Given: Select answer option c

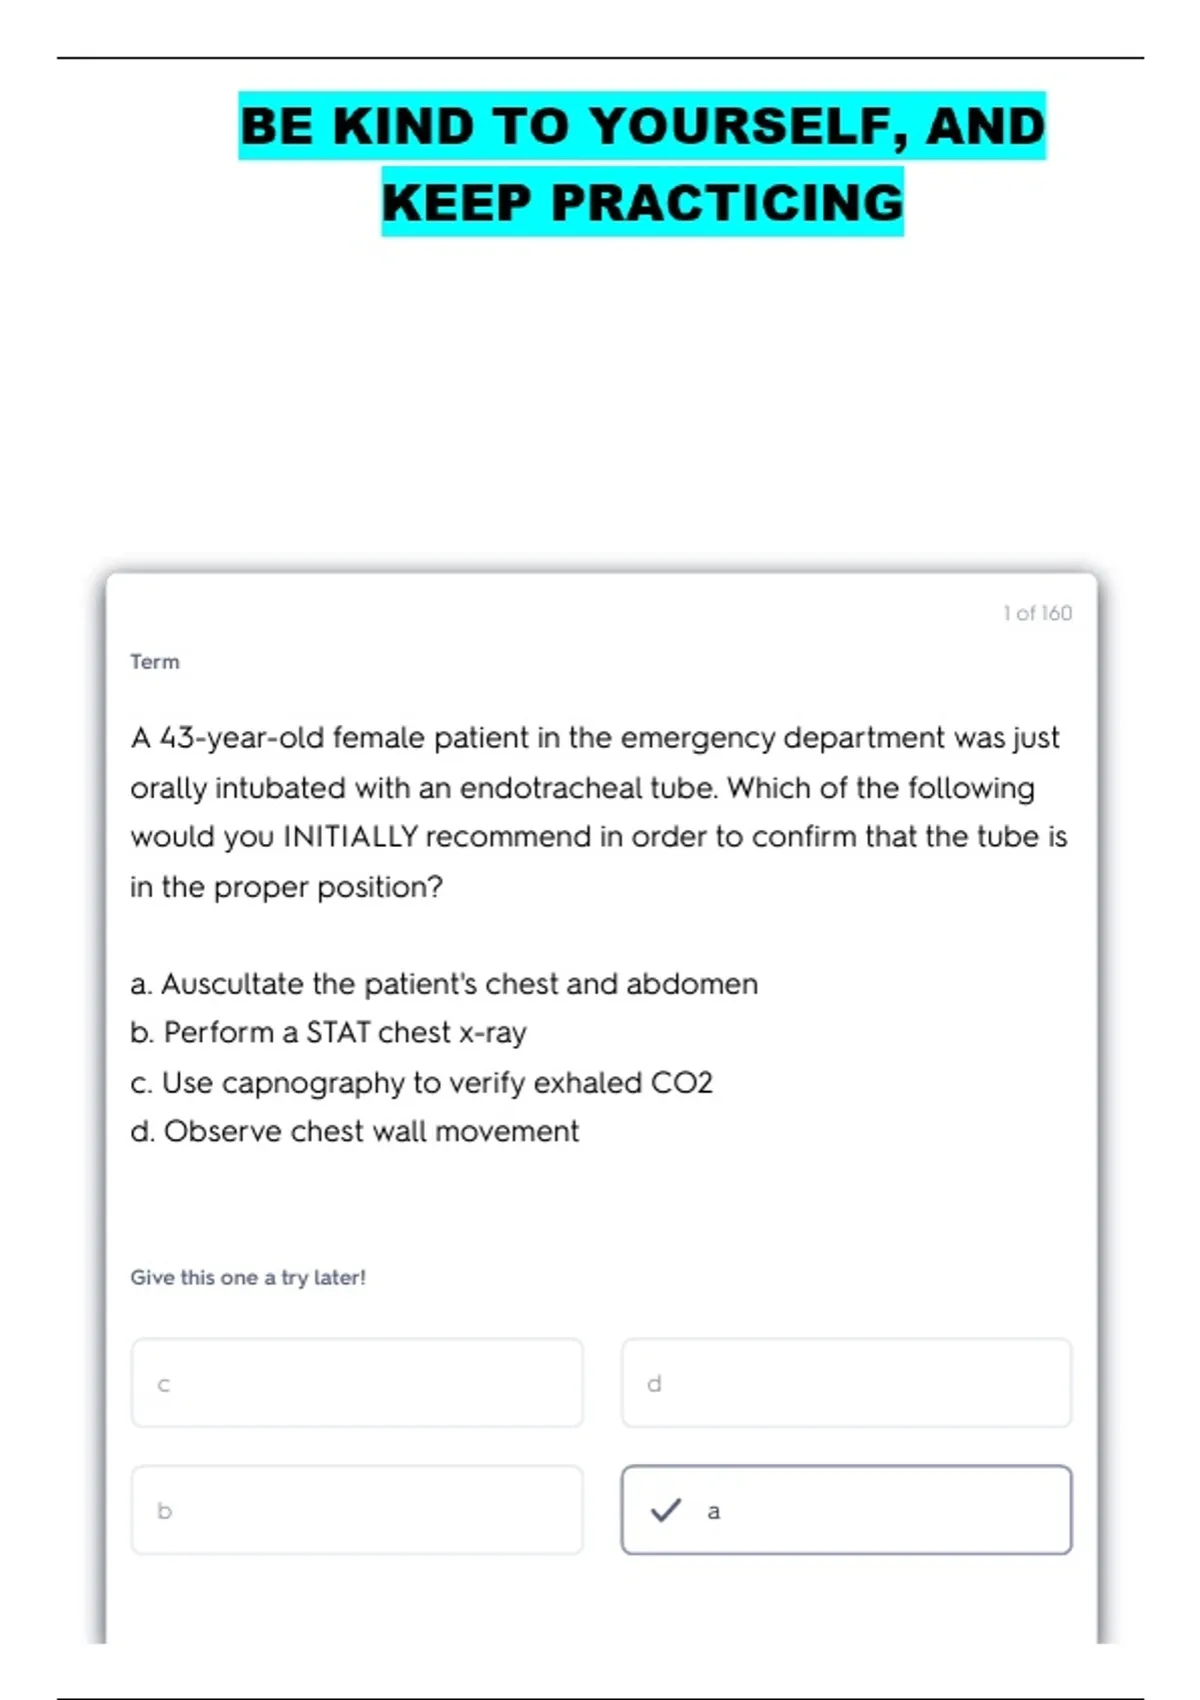Looking at the screenshot, I should [x=357, y=1383].
